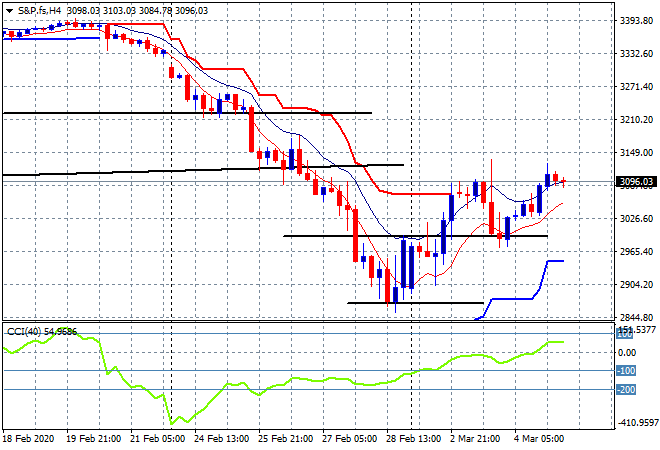Click the 3332.60 price scale label
The image size is (660, 450).
click(636, 53)
